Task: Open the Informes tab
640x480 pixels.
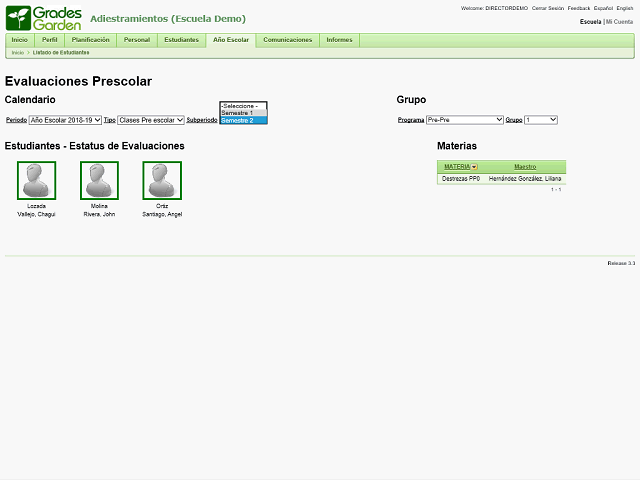Action: tap(339, 40)
